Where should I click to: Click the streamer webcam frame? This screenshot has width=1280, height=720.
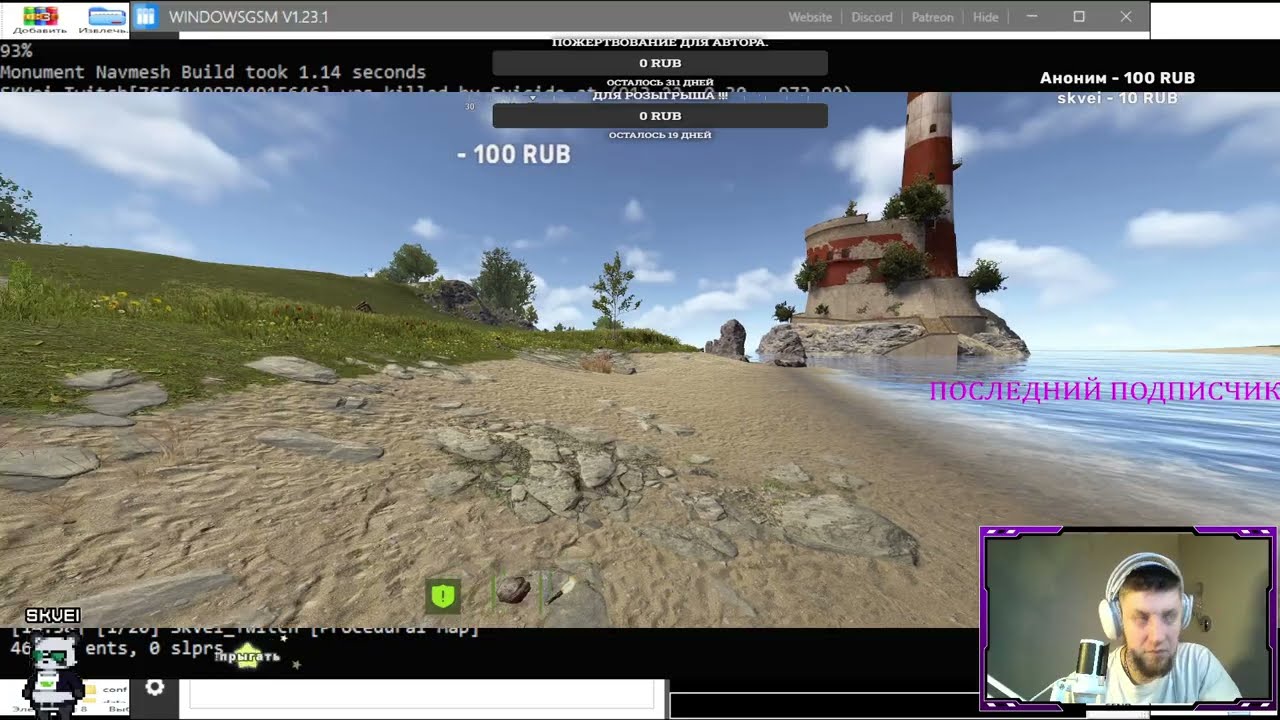(1127, 617)
